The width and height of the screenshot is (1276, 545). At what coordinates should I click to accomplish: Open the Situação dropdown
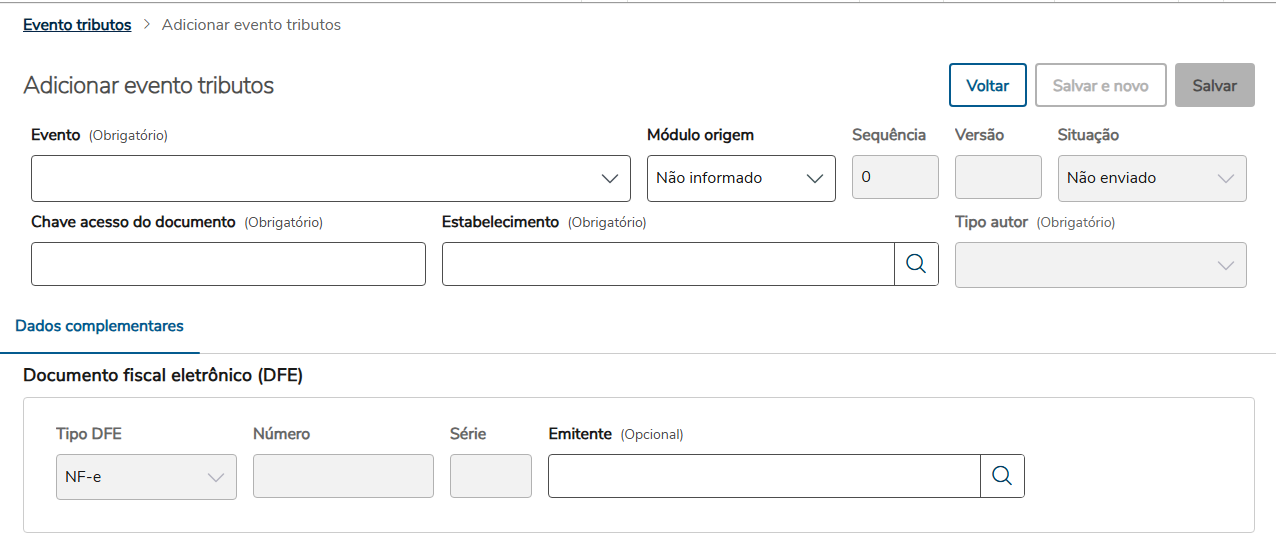[x=1151, y=178]
